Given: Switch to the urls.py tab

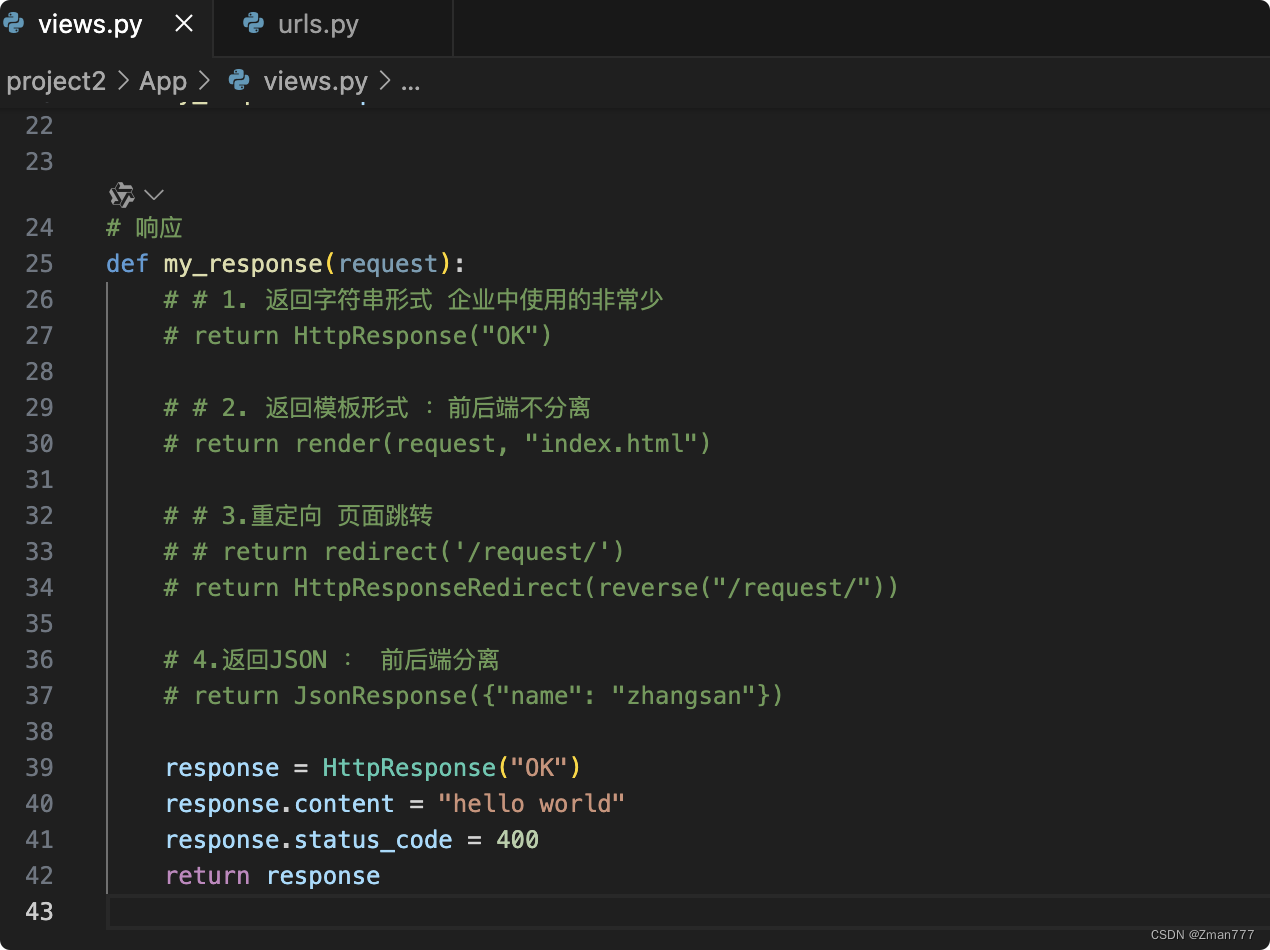Looking at the screenshot, I should 318,23.
